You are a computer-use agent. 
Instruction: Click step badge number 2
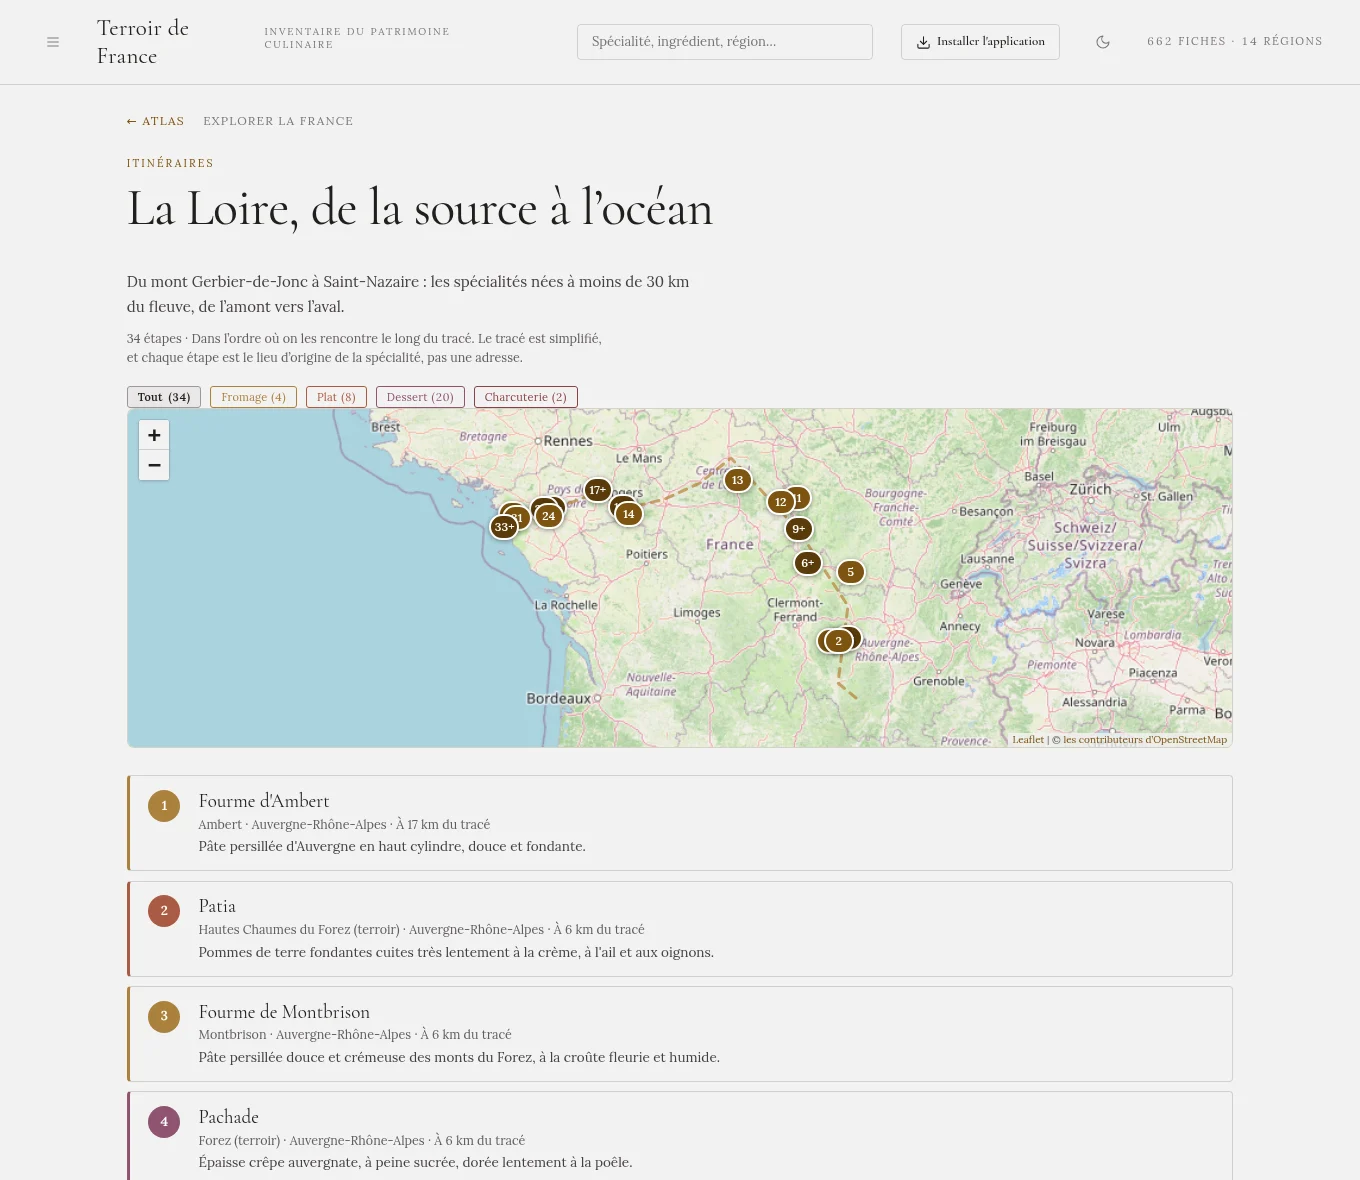pyautogui.click(x=164, y=911)
